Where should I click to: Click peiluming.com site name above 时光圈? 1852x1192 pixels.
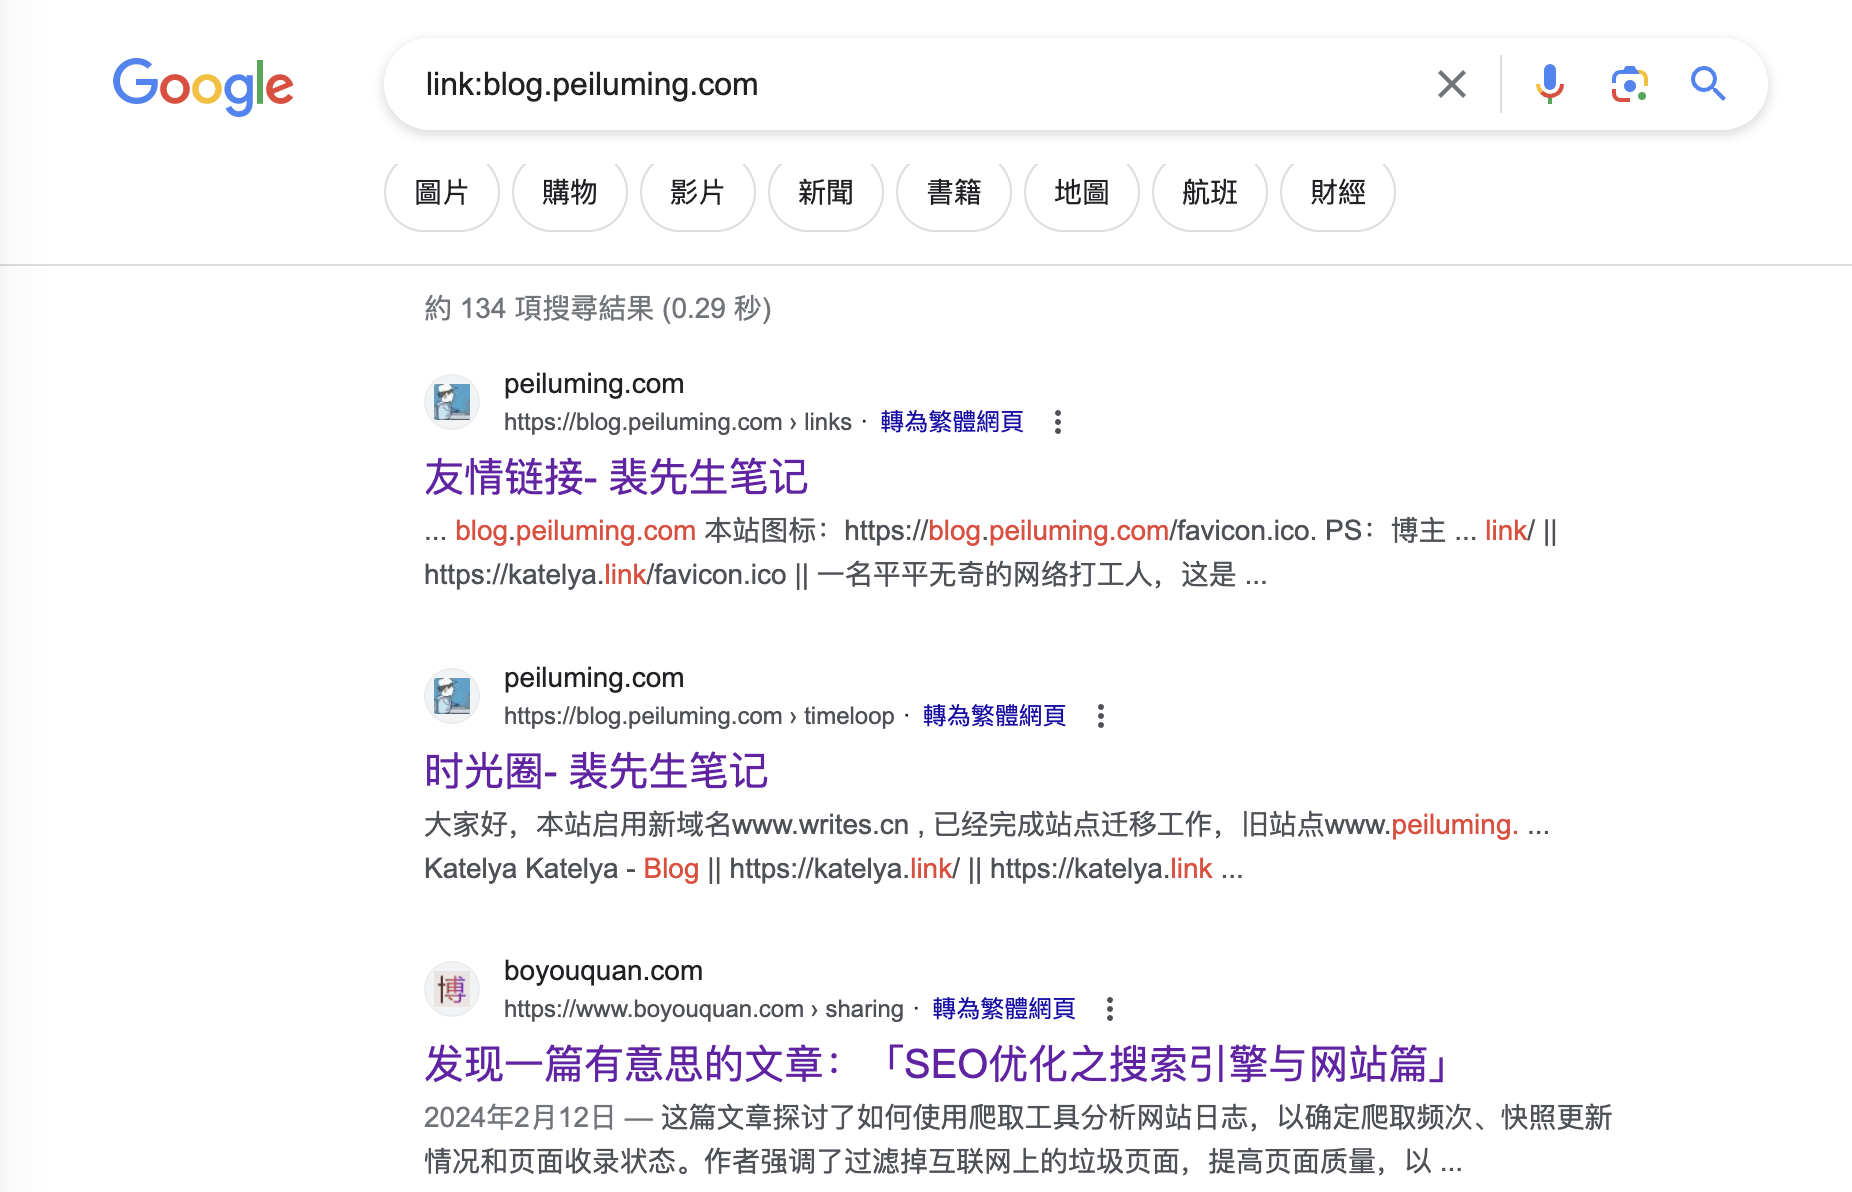point(594,678)
